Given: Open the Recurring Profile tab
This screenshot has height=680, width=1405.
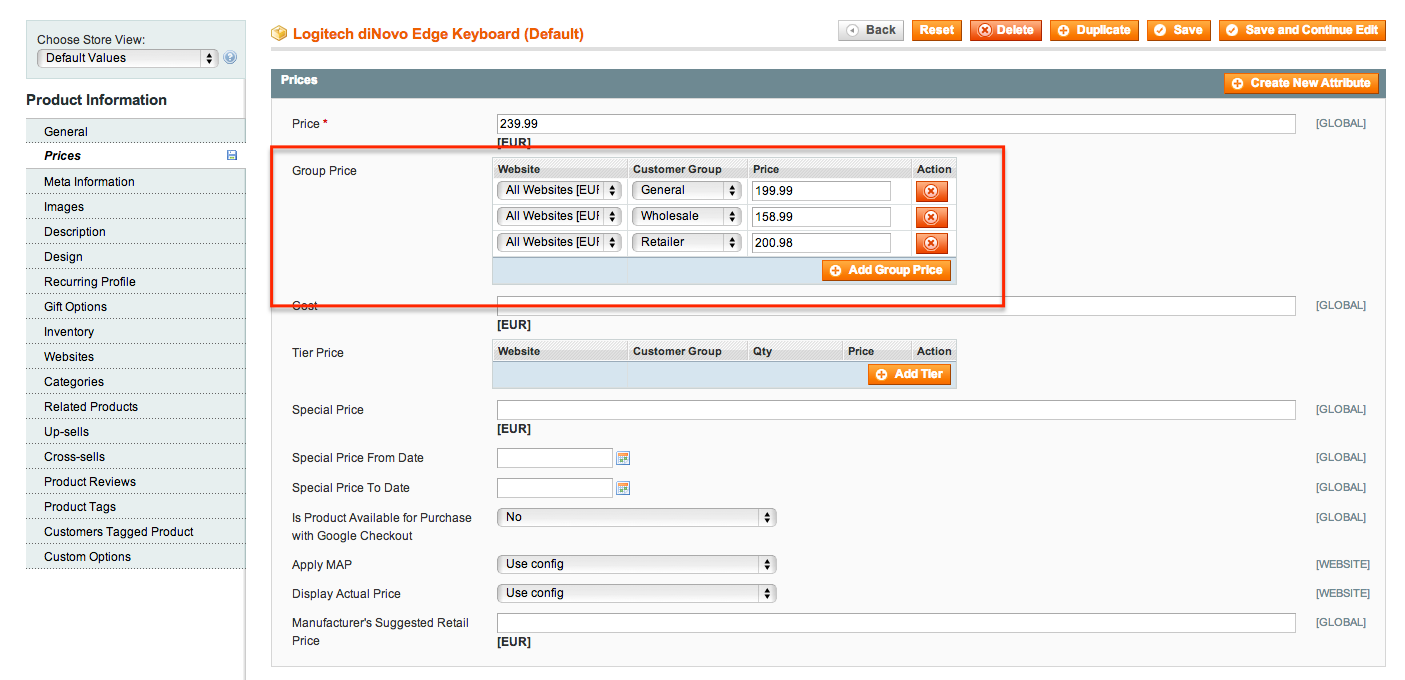Looking at the screenshot, I should (x=135, y=281).
